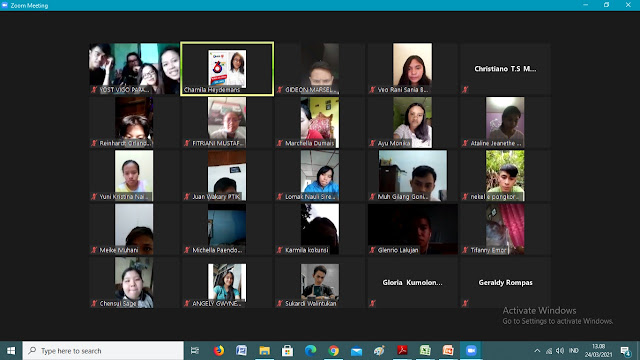Open the volume control tray icon
This screenshot has height=360, width=640.
[x=560, y=351]
